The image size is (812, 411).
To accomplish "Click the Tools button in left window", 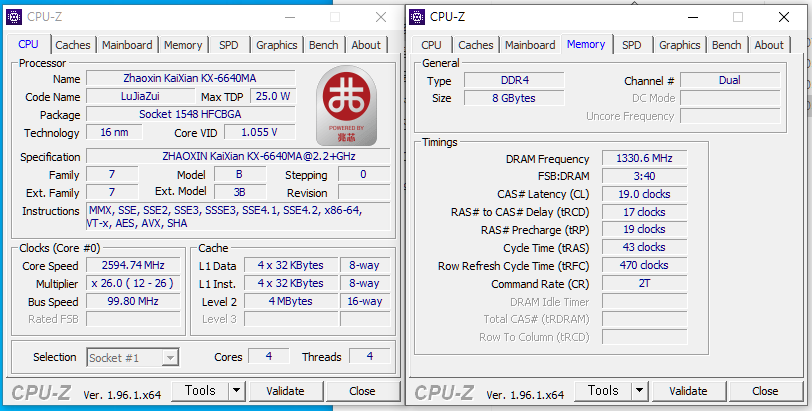I will [x=200, y=391].
